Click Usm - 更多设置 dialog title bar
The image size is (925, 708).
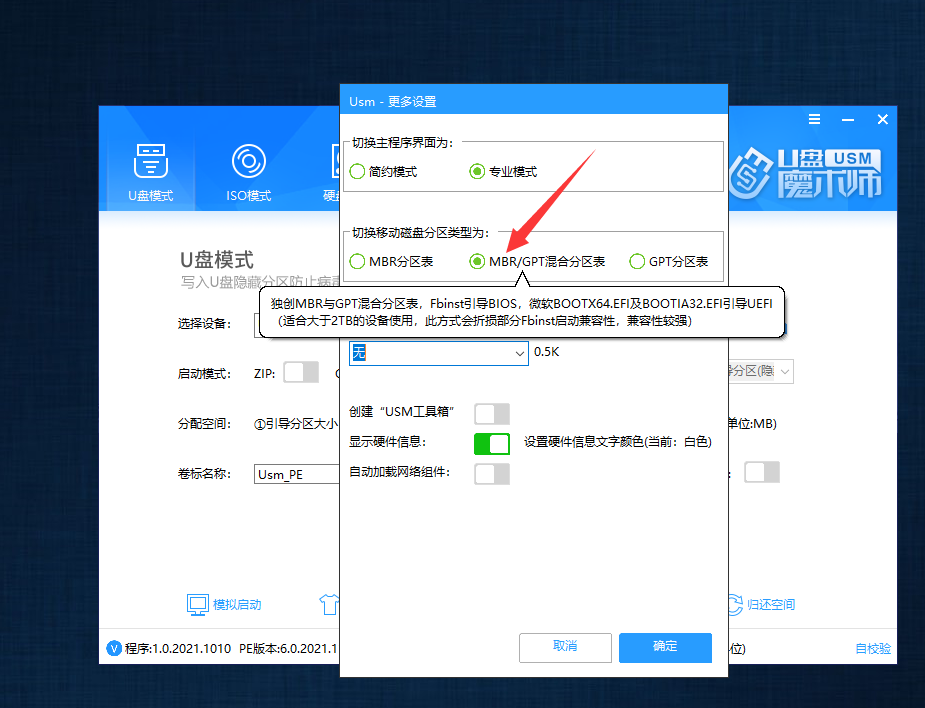pos(533,101)
